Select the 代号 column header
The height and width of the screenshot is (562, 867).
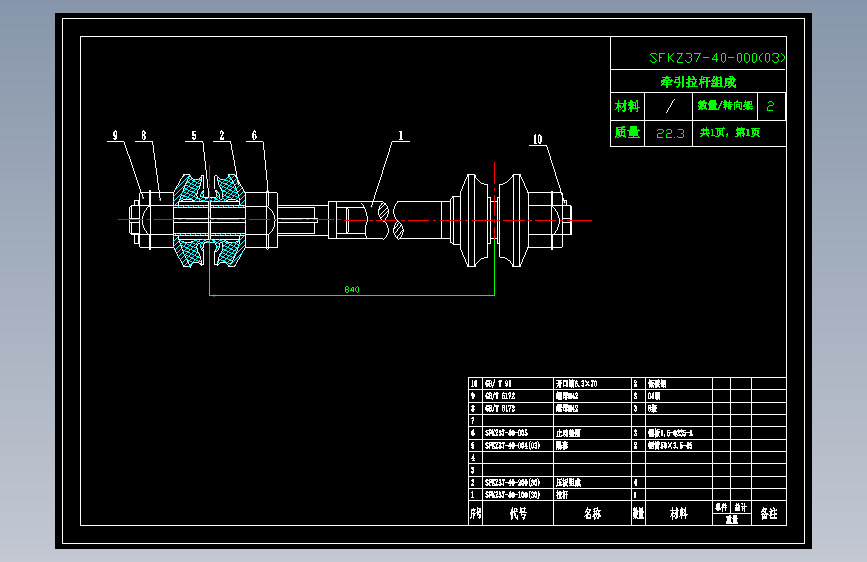click(518, 514)
